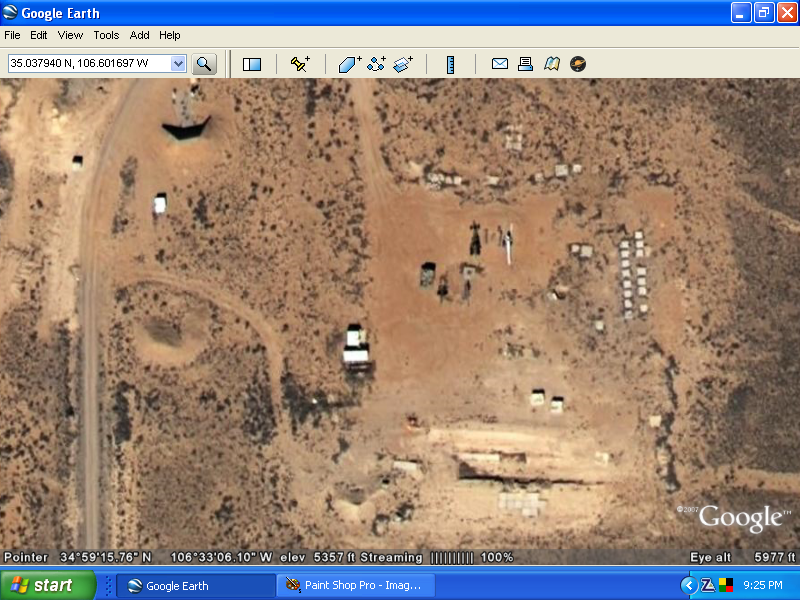Add a polygon tool icon
800x600 pixels.
point(350,64)
